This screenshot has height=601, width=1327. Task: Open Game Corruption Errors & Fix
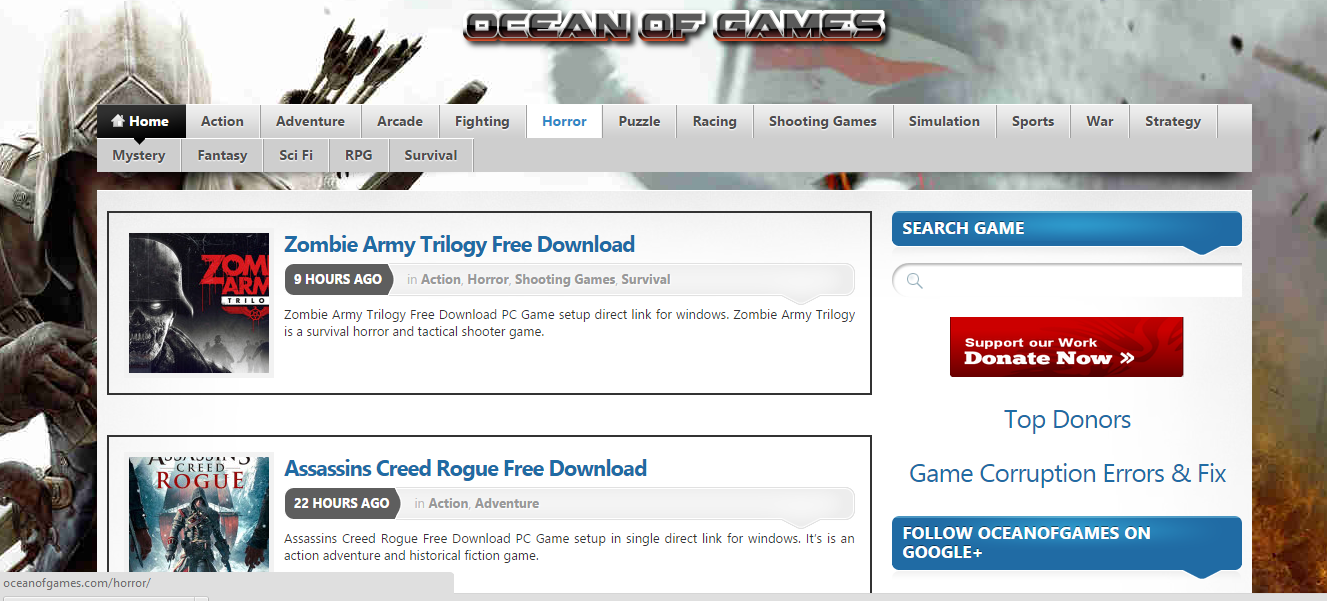[1067, 473]
